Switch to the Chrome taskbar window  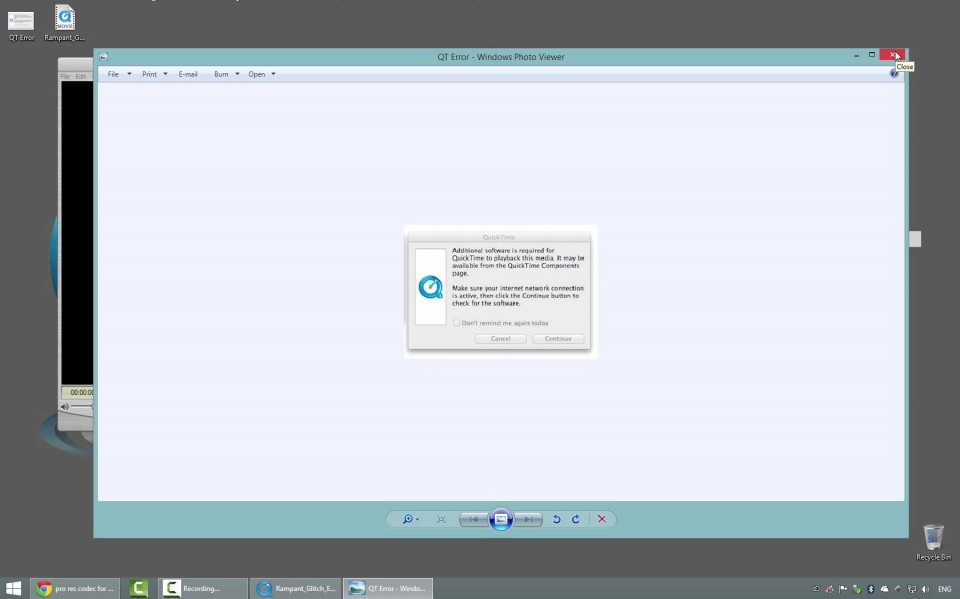(76, 588)
